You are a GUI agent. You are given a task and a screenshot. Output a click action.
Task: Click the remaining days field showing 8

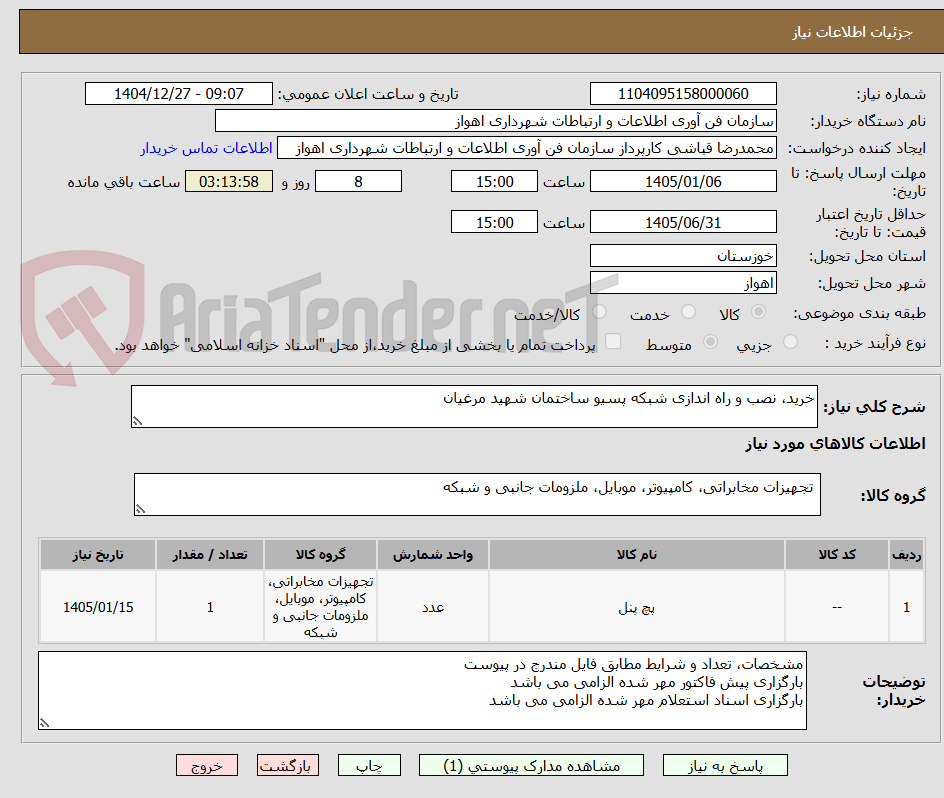358,181
